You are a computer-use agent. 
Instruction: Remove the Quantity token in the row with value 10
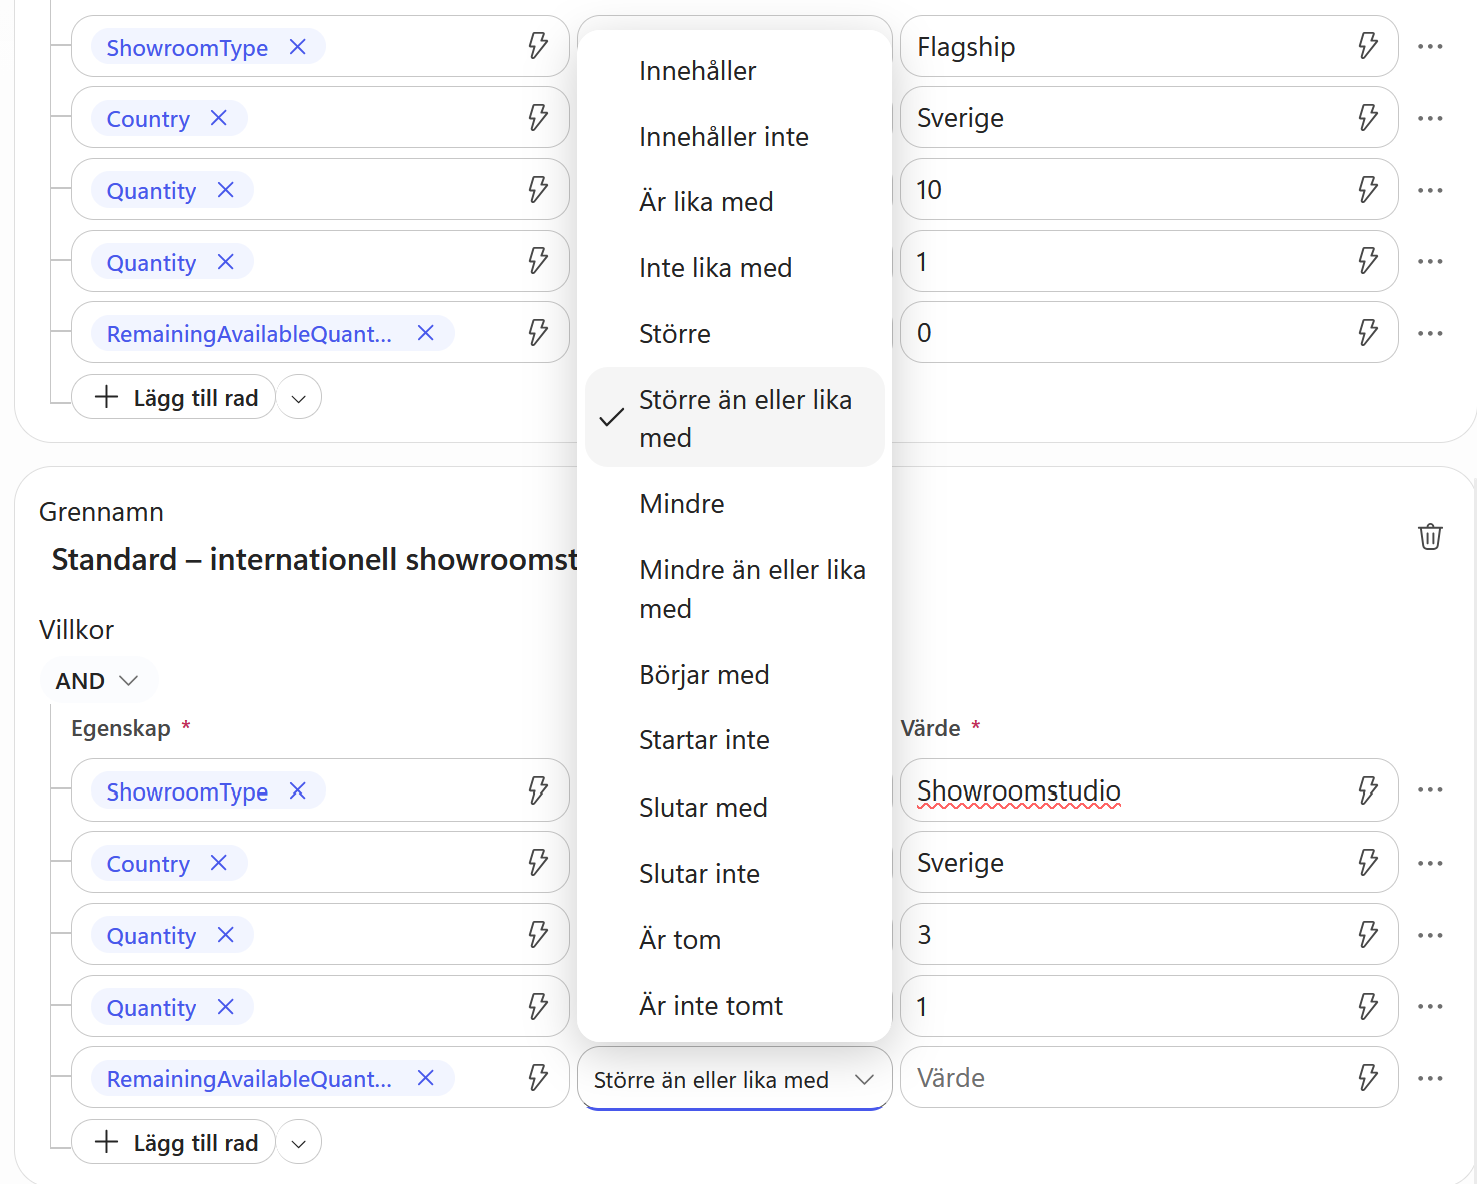[x=225, y=190]
